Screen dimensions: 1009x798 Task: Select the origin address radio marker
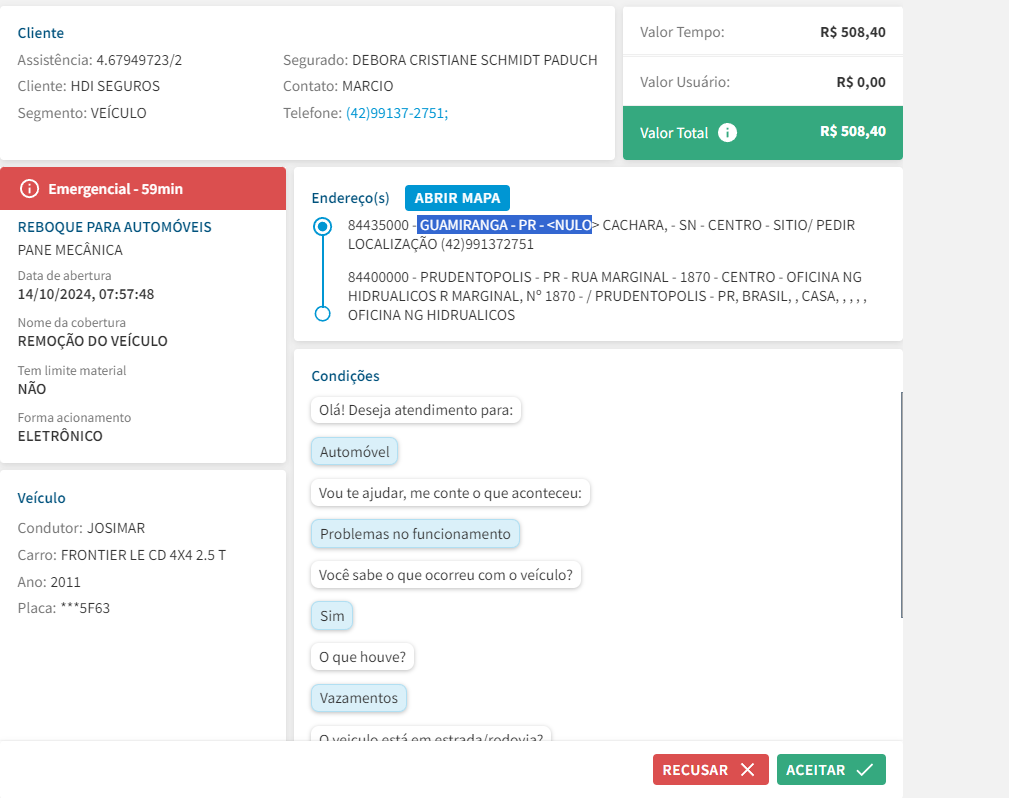[322, 226]
